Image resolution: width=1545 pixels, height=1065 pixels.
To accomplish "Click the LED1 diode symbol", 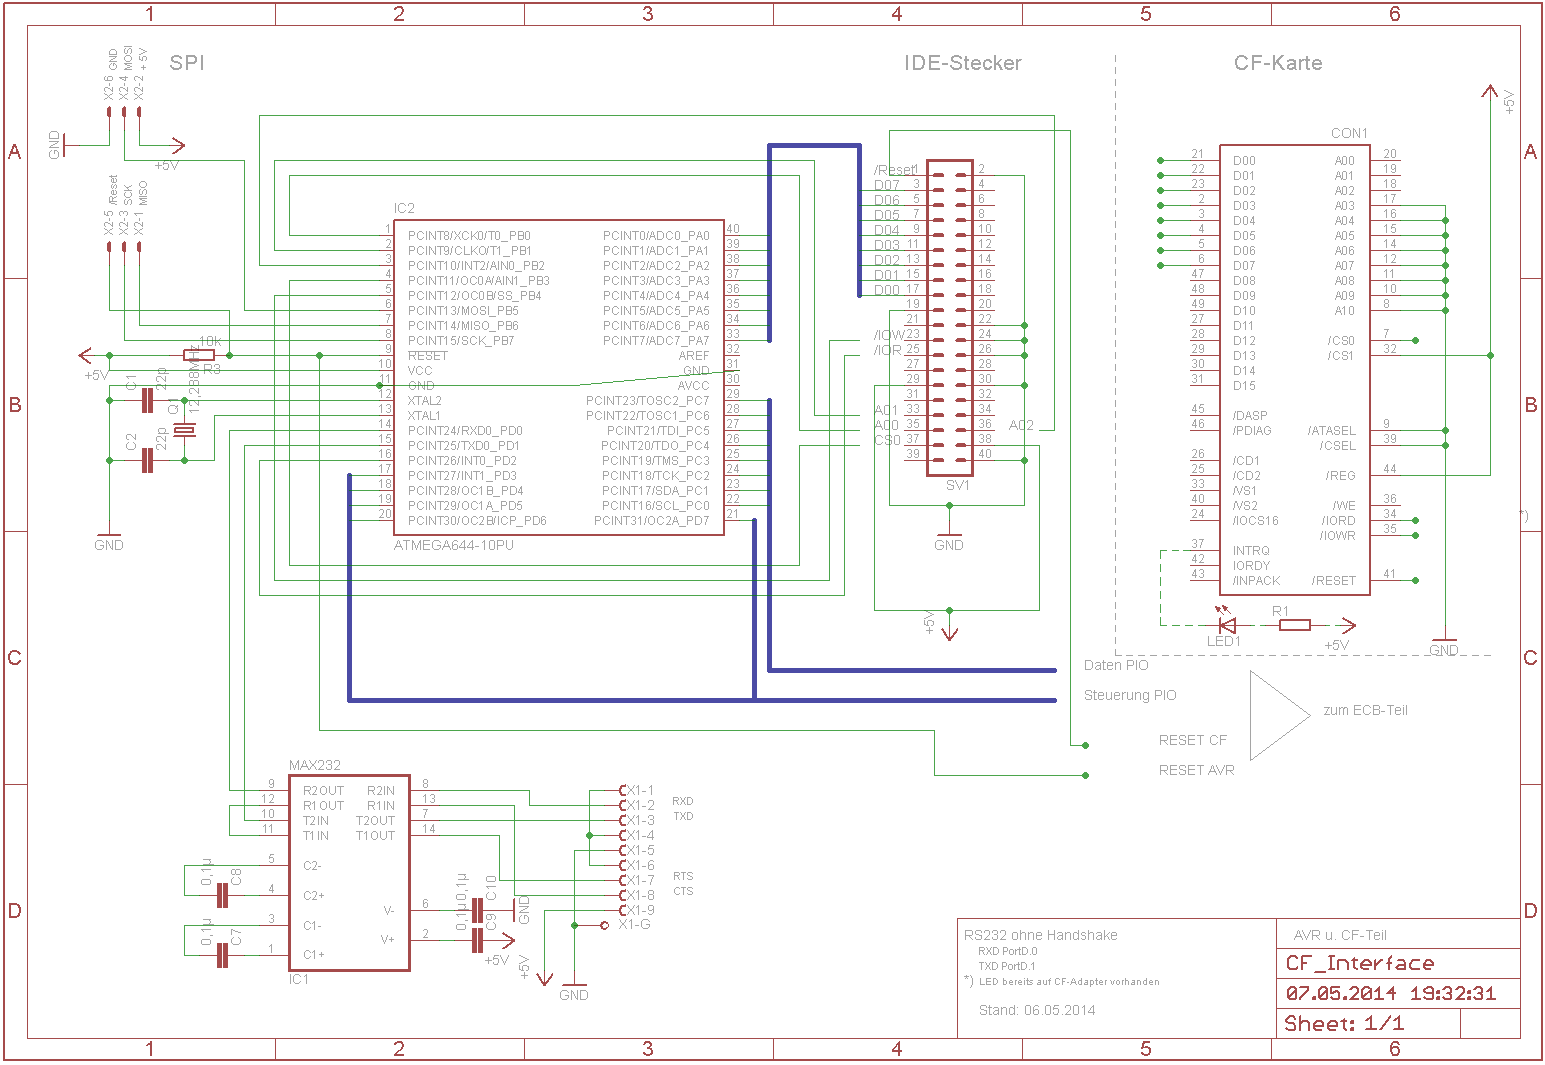I will pyautogui.click(x=1227, y=625).
